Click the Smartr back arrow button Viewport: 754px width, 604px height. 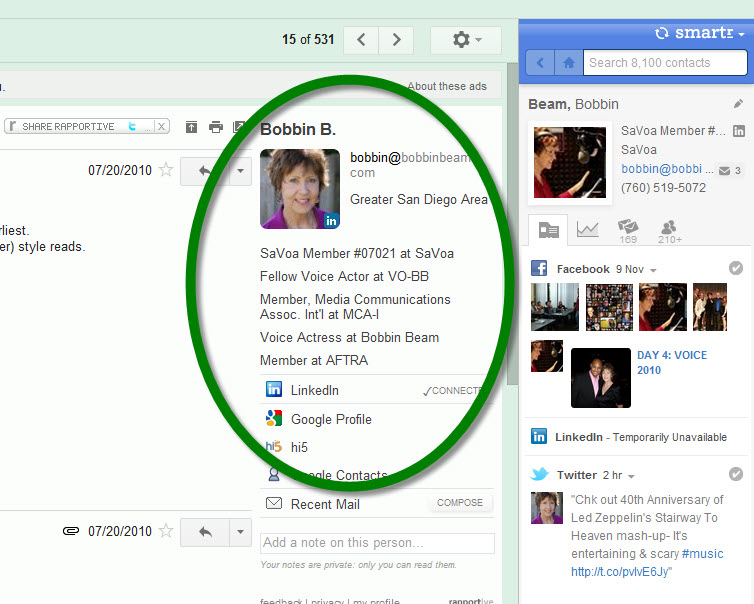[x=540, y=63]
